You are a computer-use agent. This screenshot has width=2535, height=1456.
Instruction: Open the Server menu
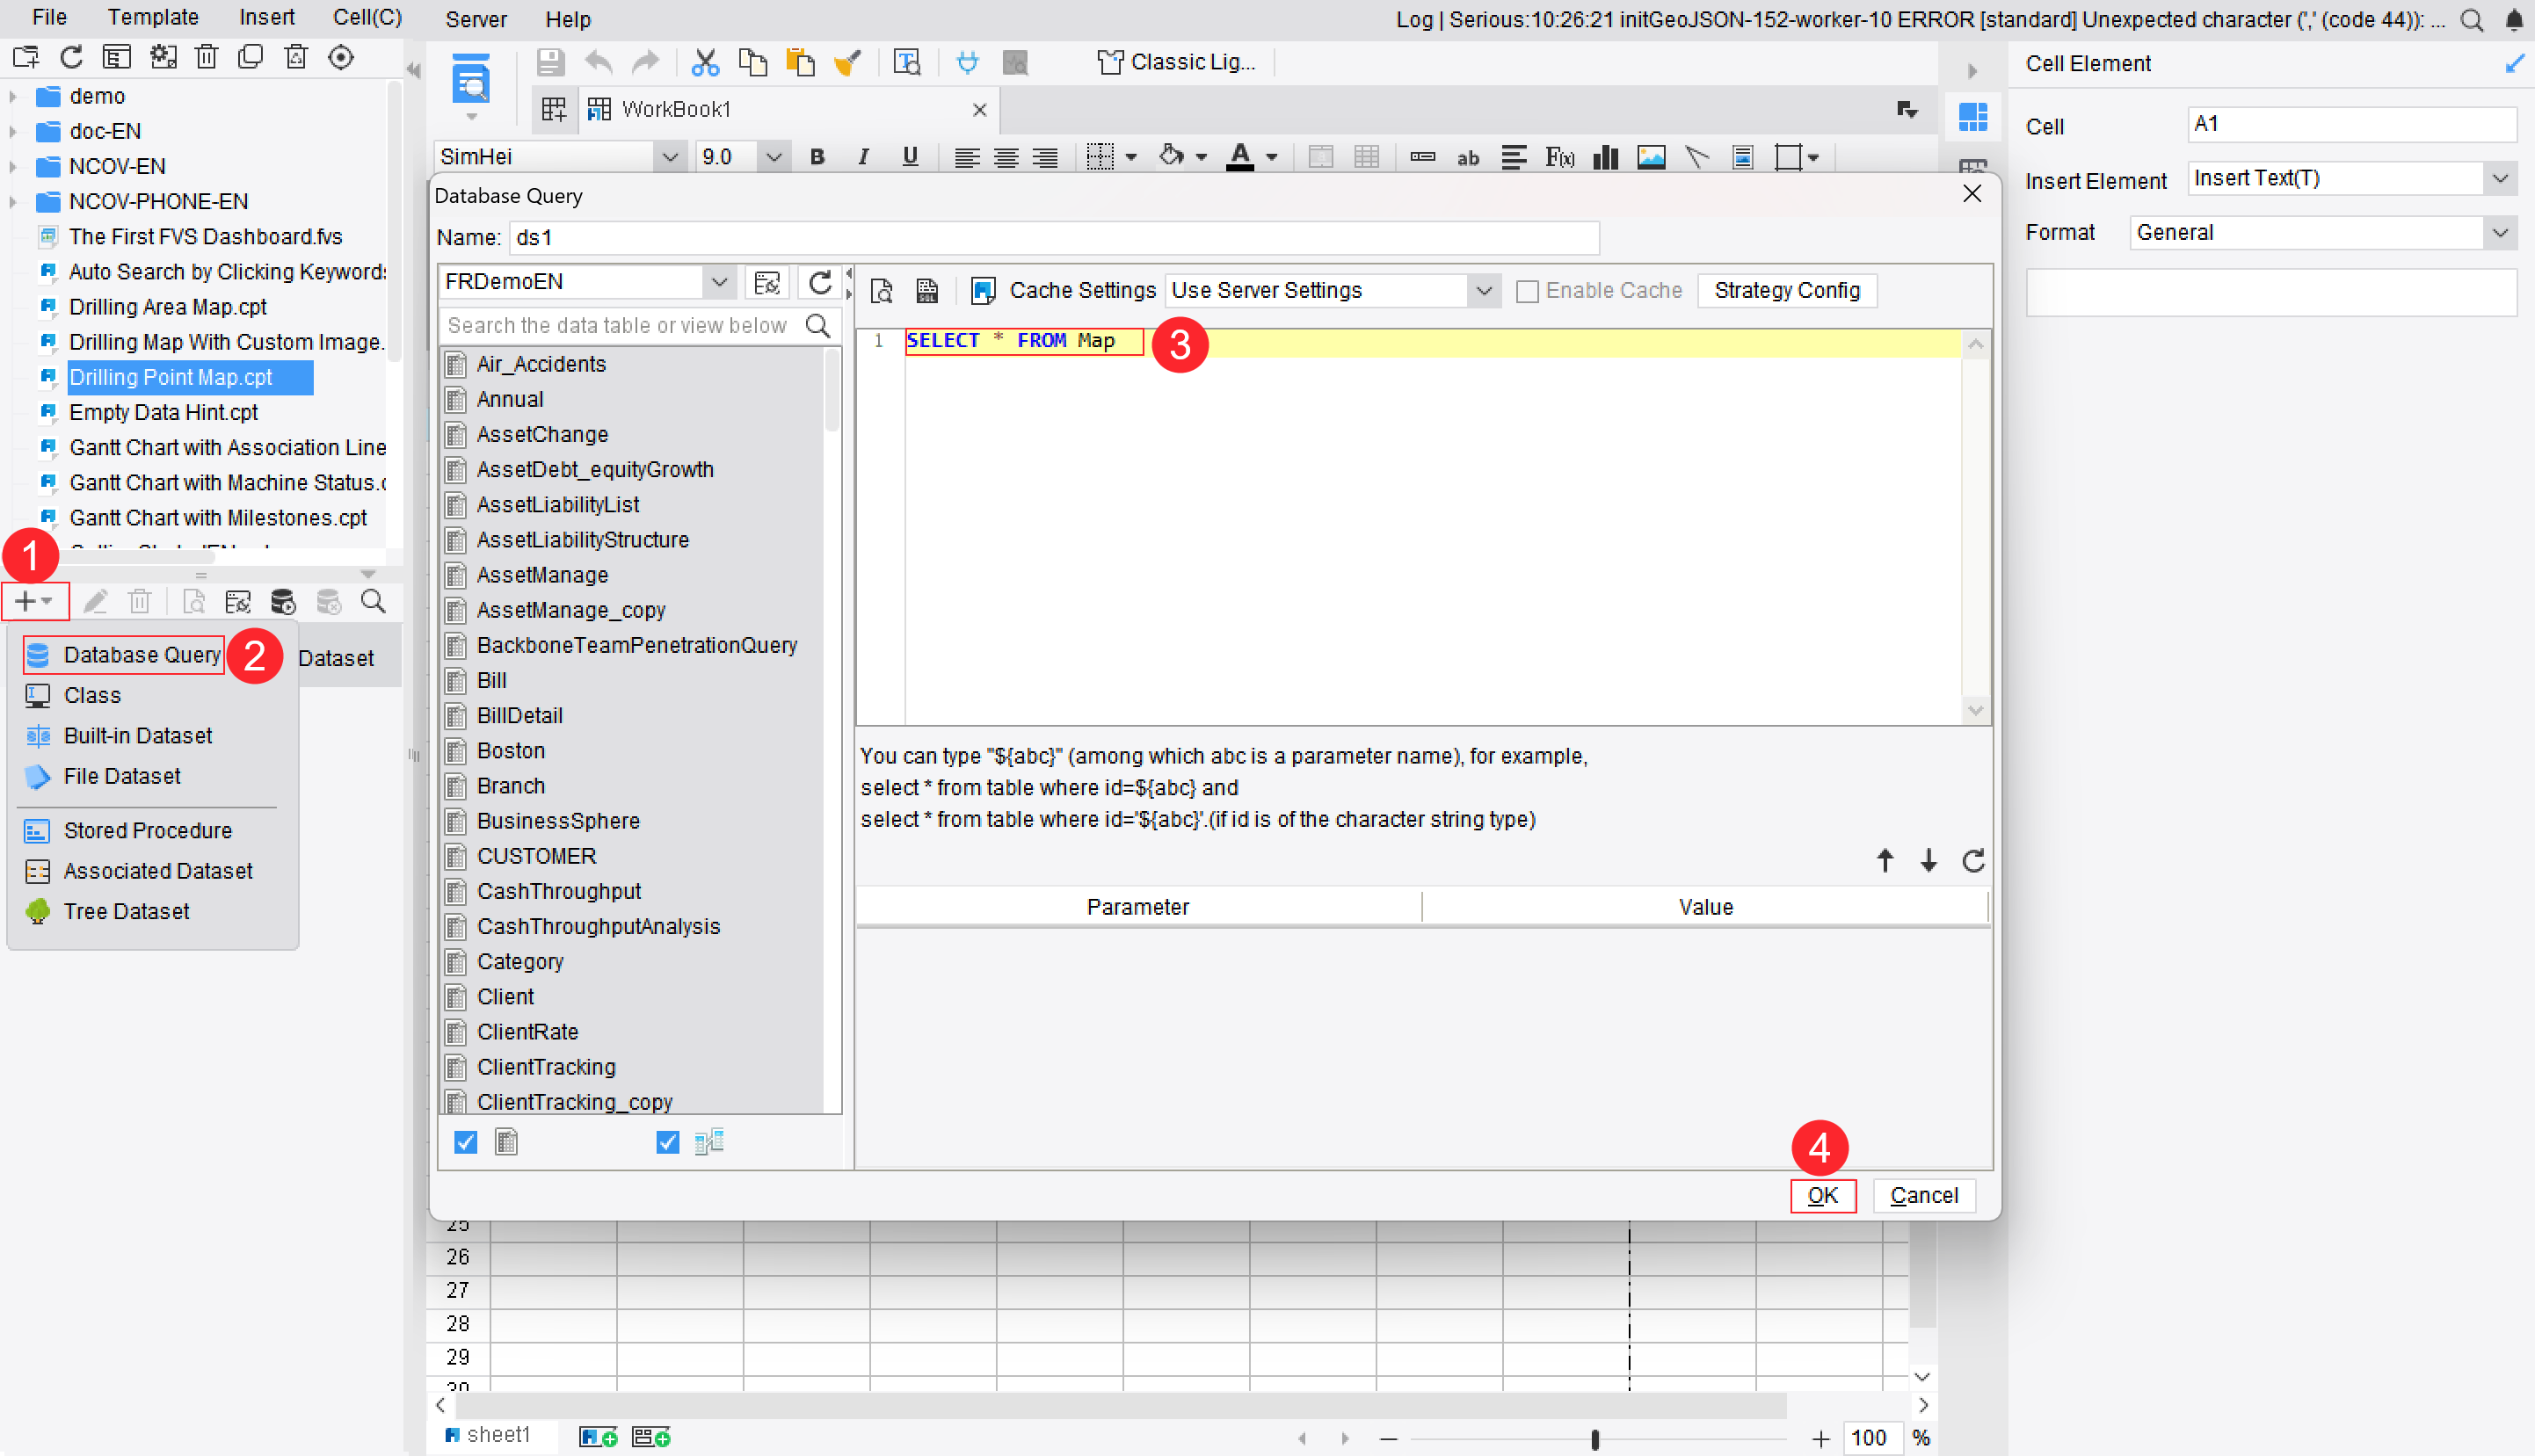[475, 19]
